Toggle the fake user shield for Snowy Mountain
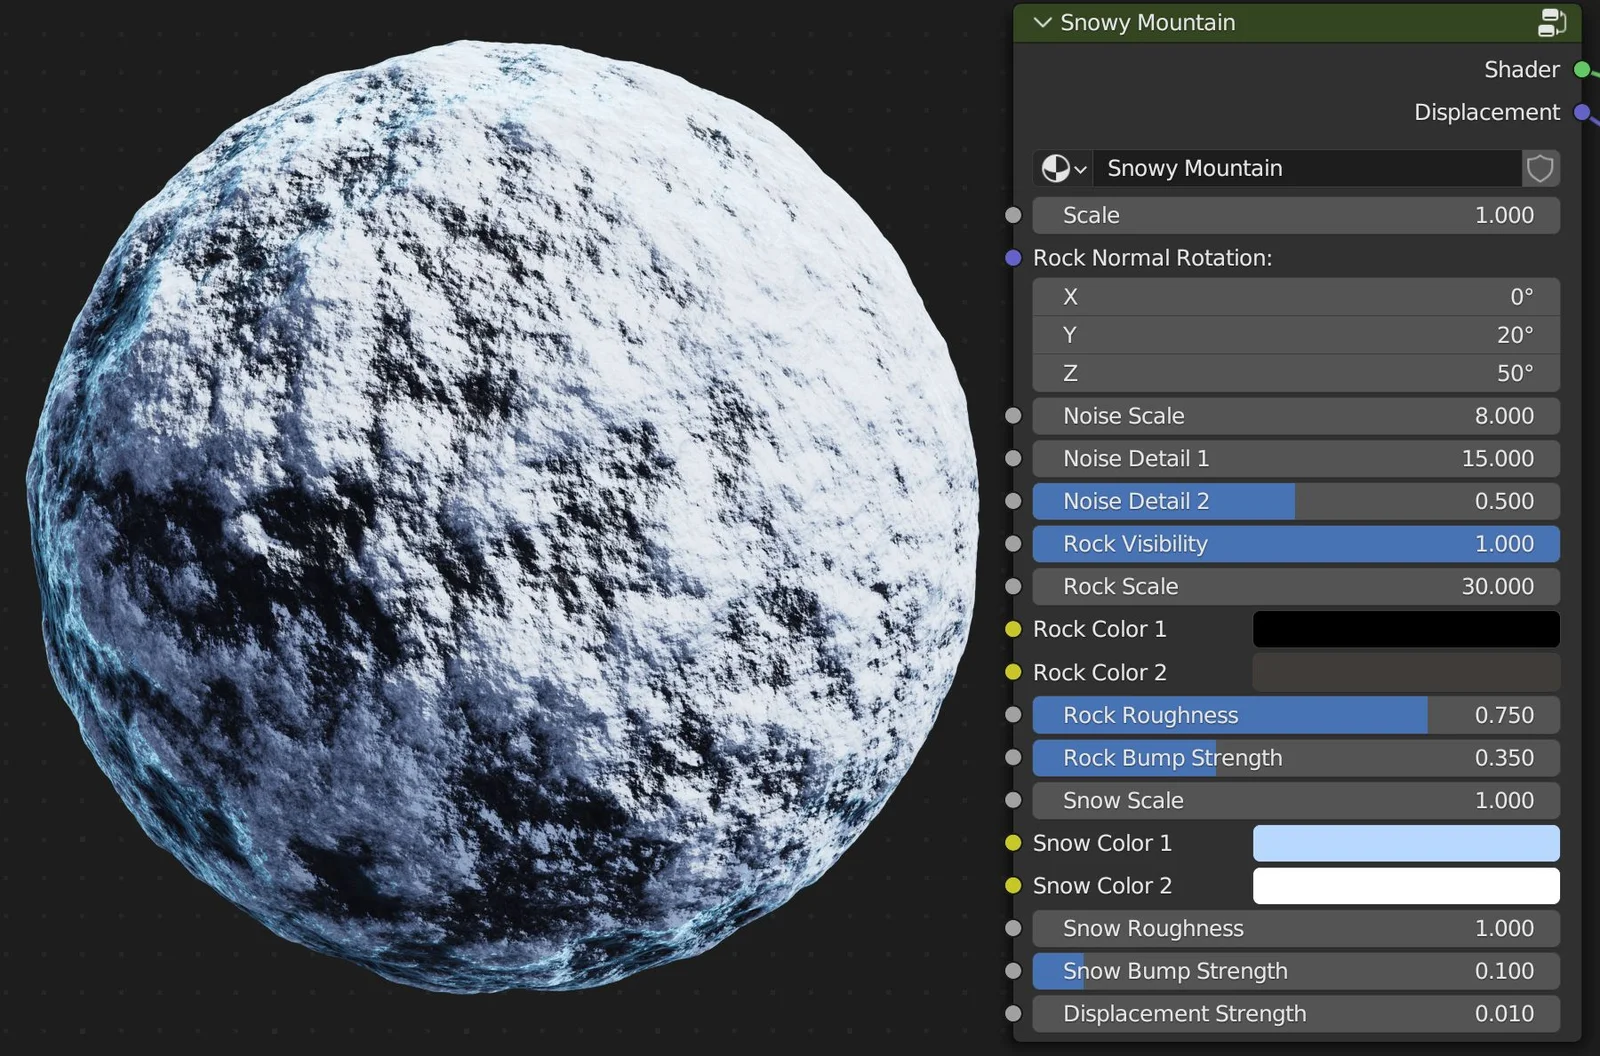Screen dimensions: 1600x1056 [1539, 168]
